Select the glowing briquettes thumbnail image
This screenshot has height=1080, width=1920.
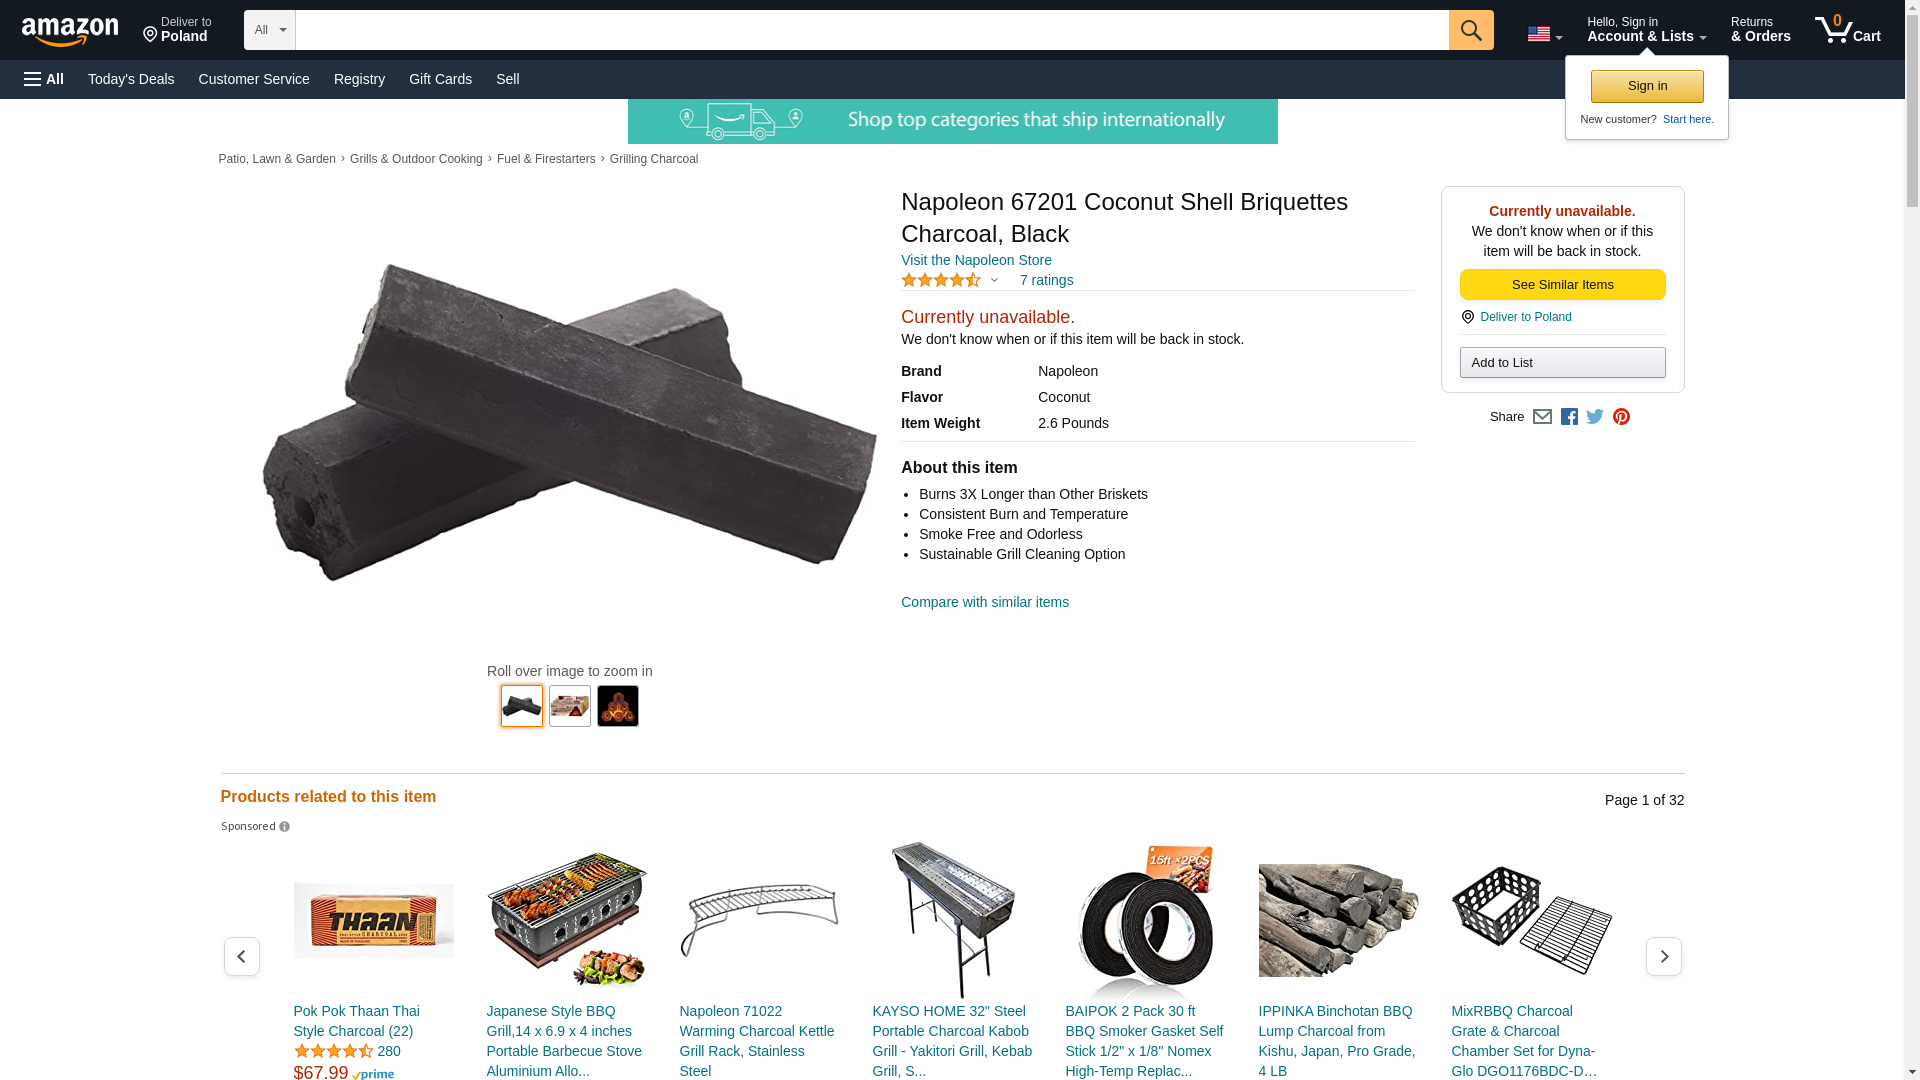[x=618, y=706]
